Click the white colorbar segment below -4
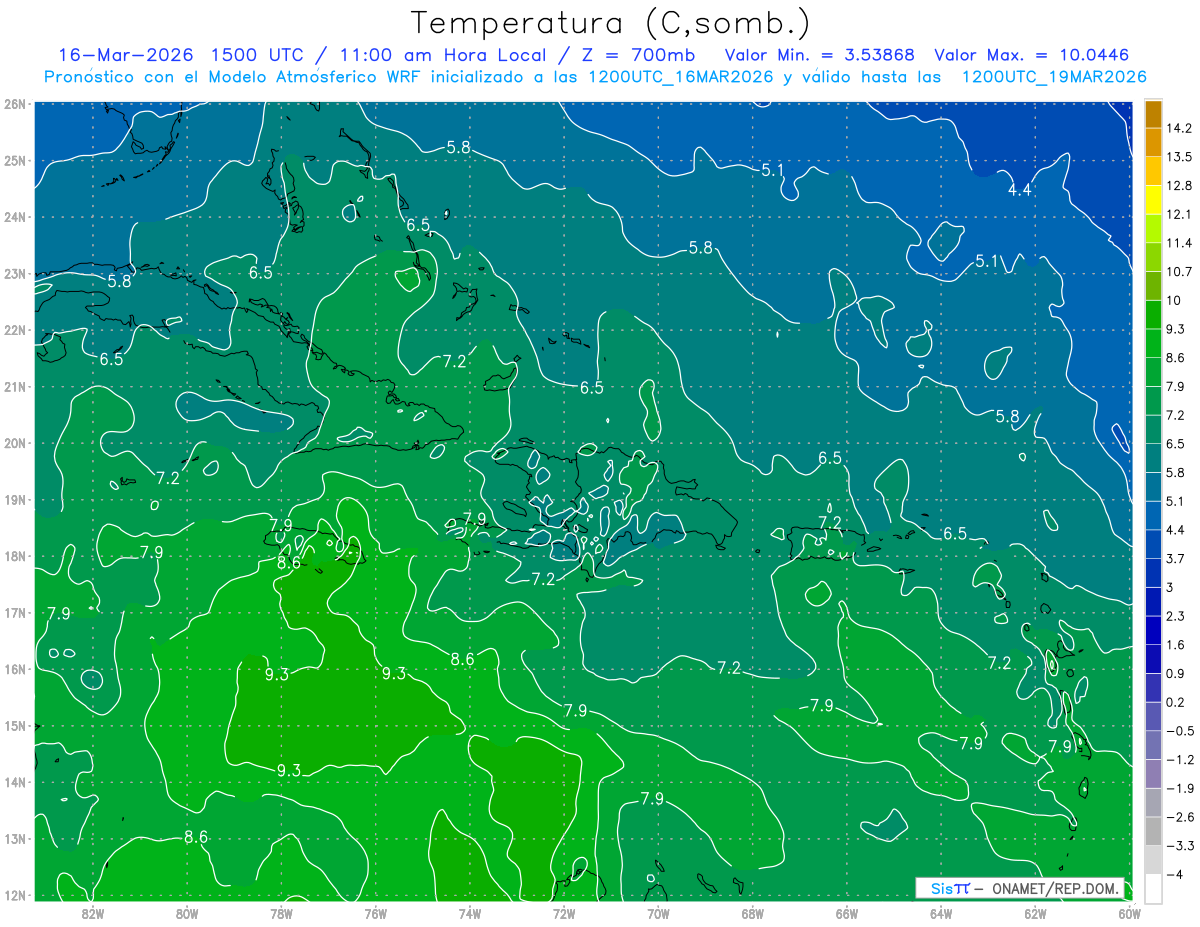 pos(1154,888)
